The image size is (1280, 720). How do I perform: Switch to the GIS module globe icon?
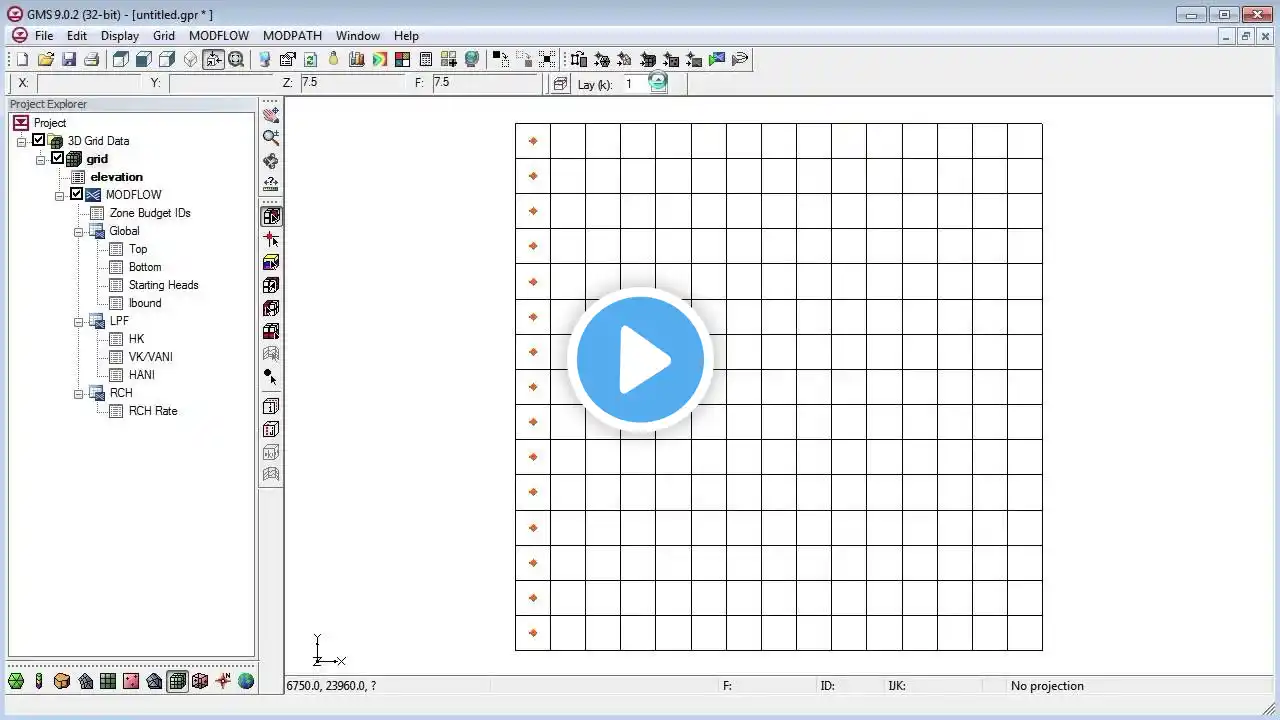(246, 681)
